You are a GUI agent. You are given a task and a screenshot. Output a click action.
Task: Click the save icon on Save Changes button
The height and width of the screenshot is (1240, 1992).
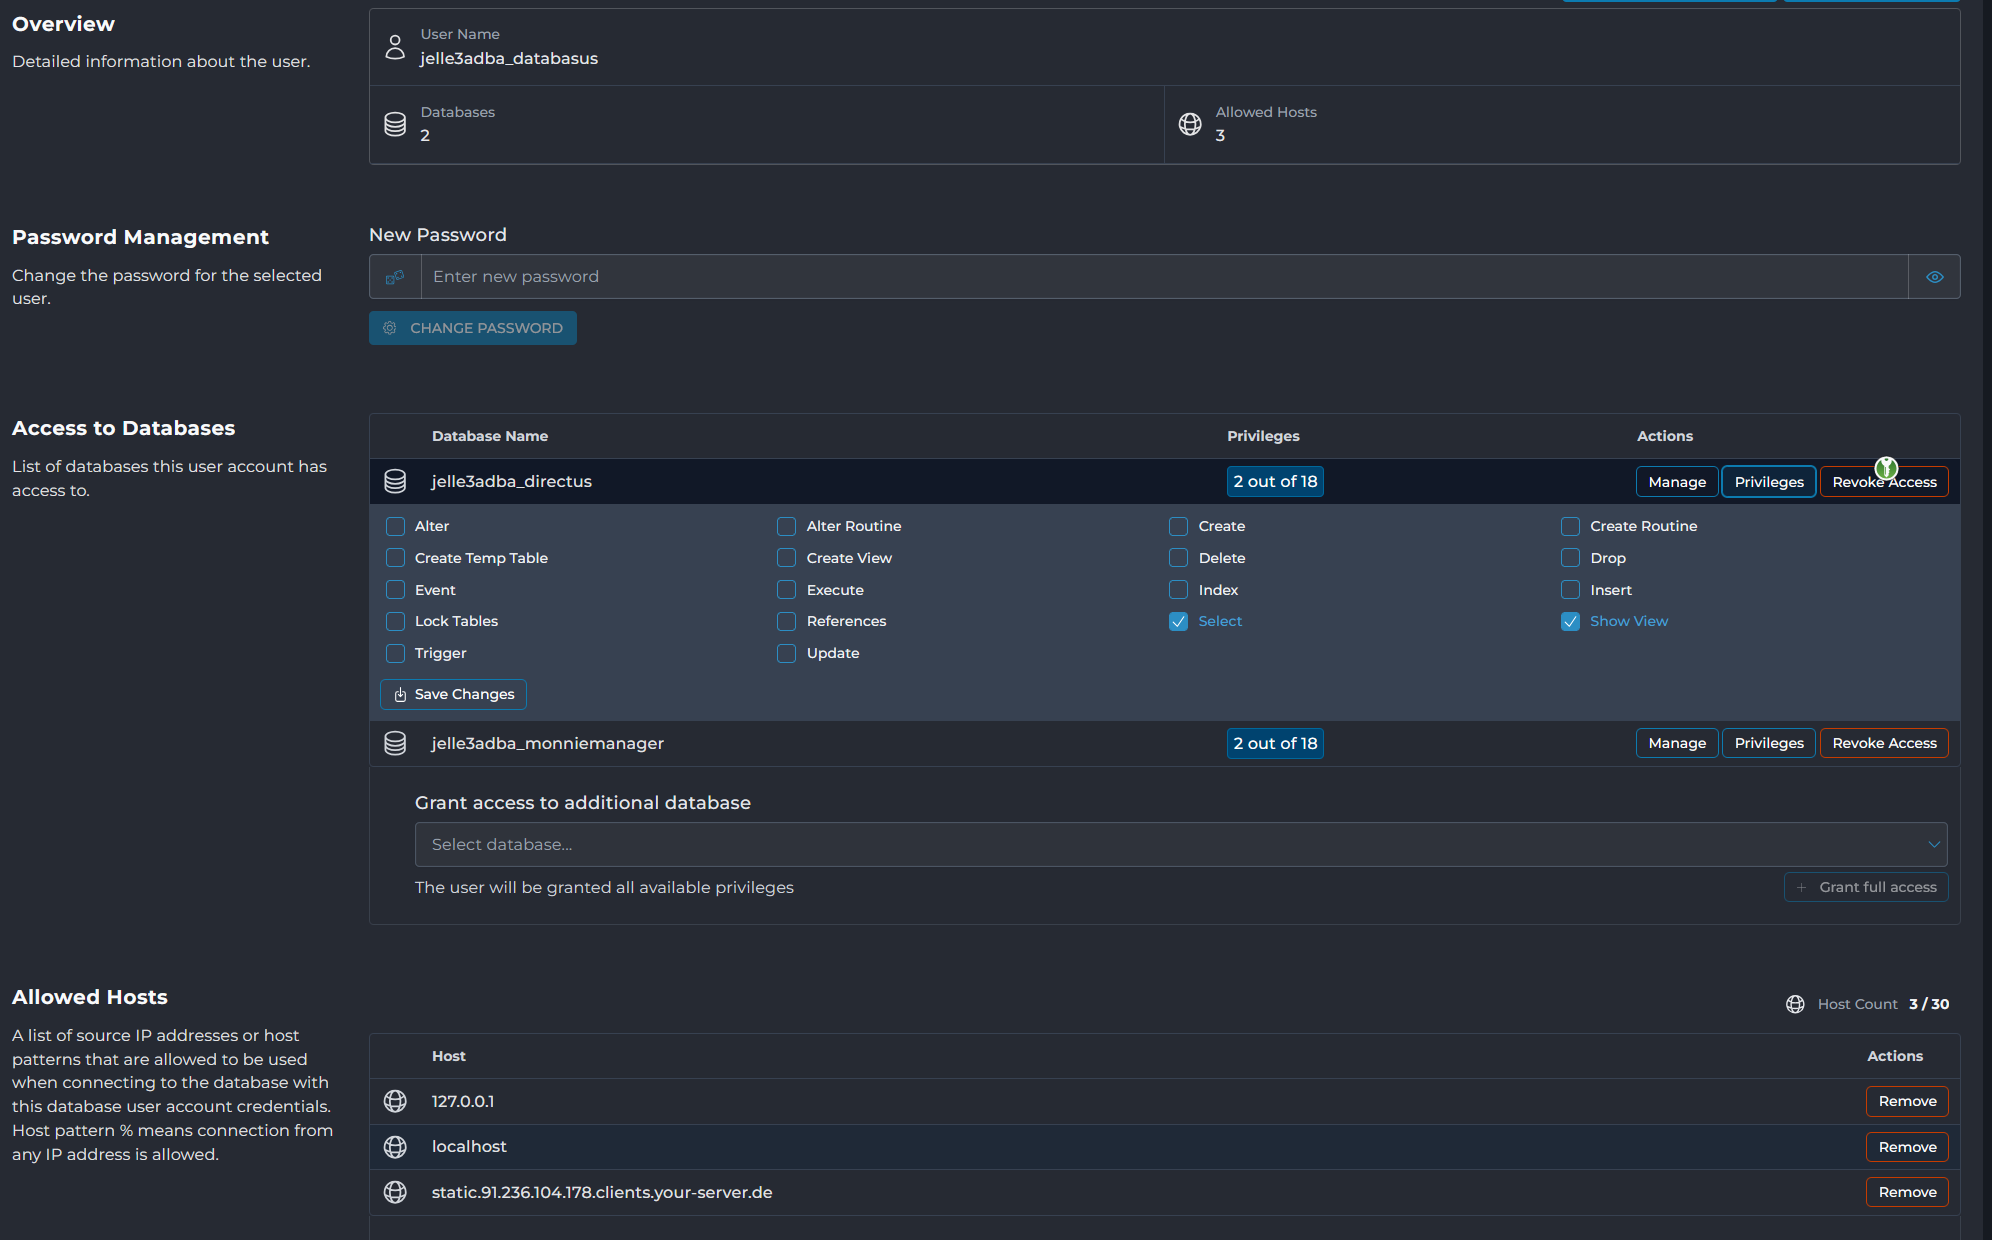point(400,695)
